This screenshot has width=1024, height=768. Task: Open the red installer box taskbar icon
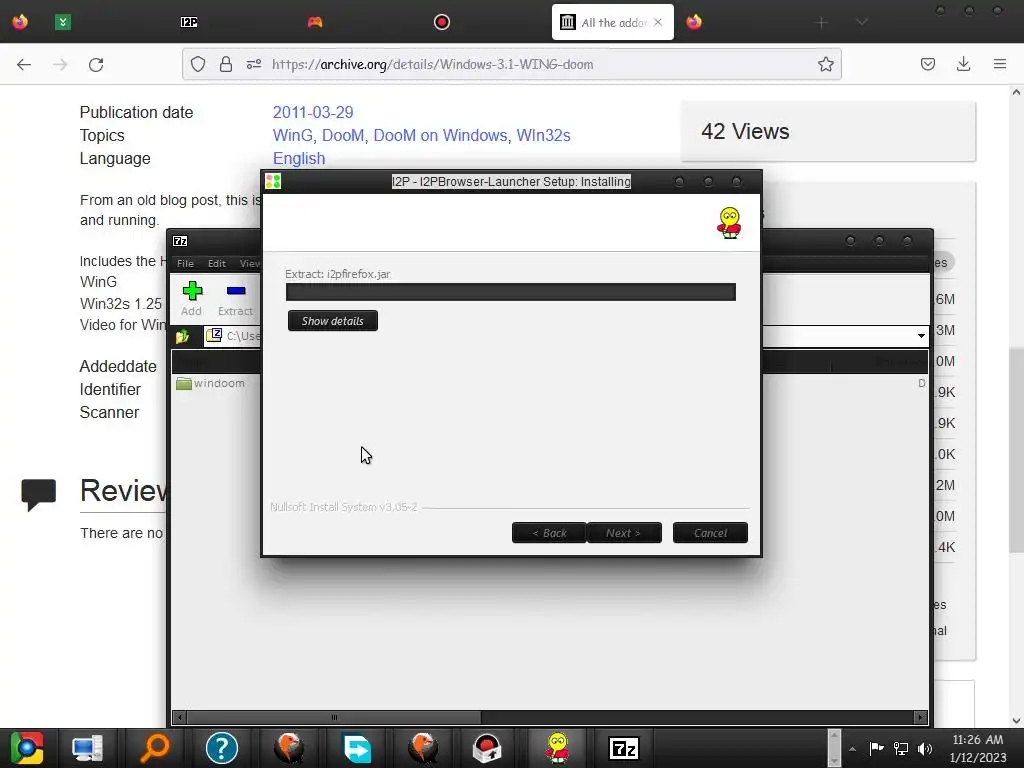coord(487,748)
